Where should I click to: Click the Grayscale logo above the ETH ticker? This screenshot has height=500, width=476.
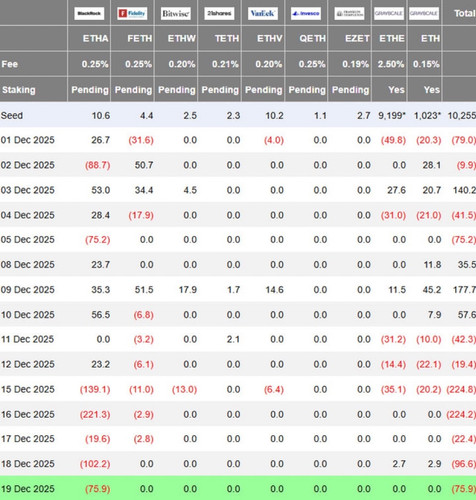424,13
